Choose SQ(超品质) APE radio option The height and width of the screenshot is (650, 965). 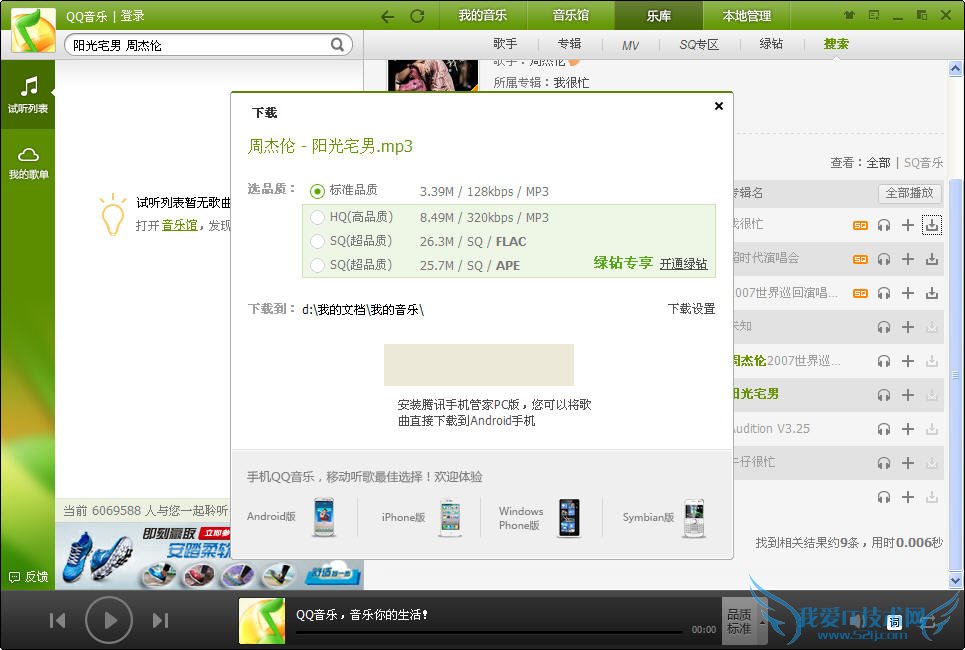tap(317, 265)
